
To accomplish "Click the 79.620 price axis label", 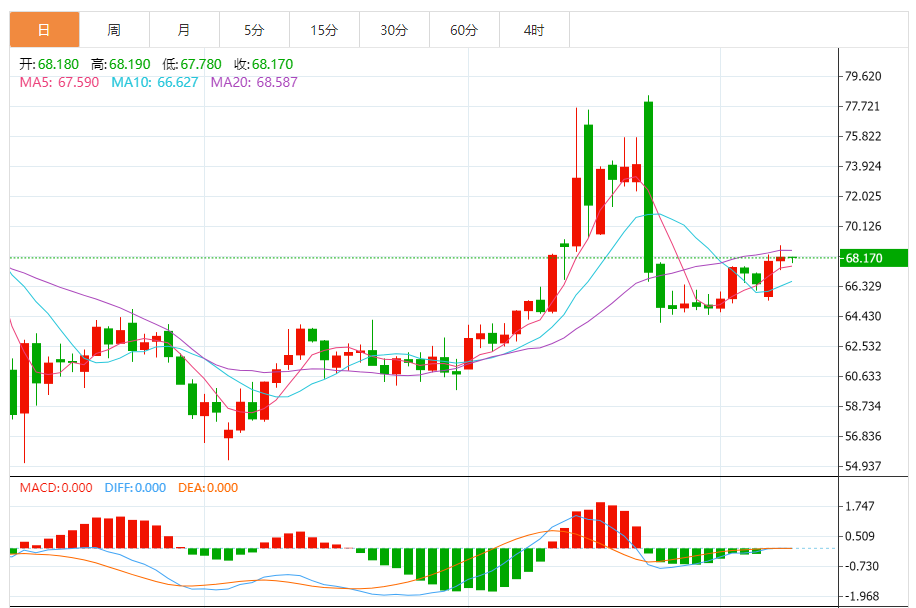I will coord(863,77).
